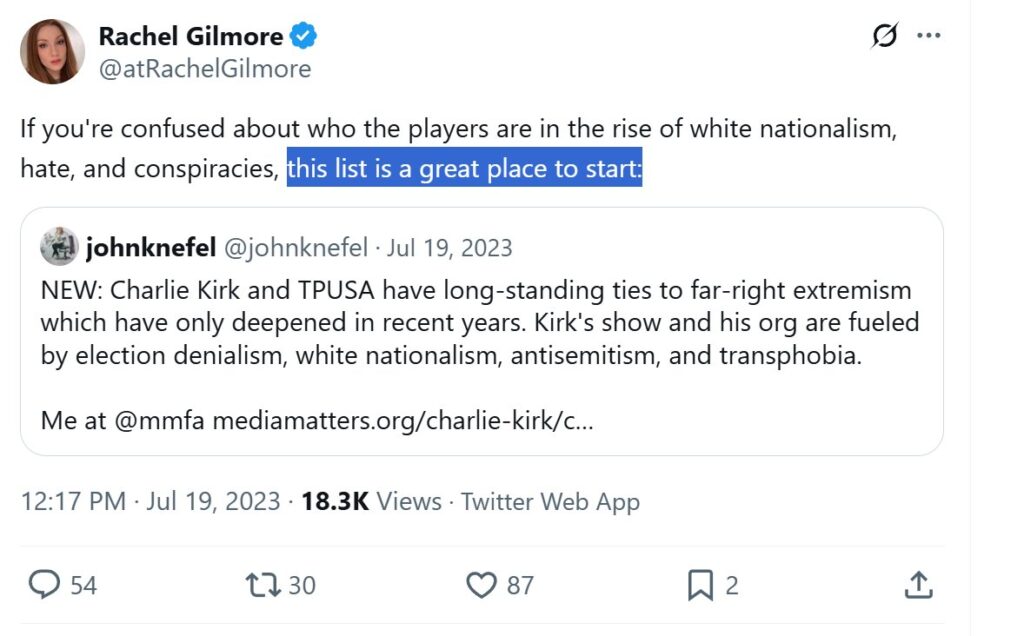Click the repost arrows icon

click(261, 585)
